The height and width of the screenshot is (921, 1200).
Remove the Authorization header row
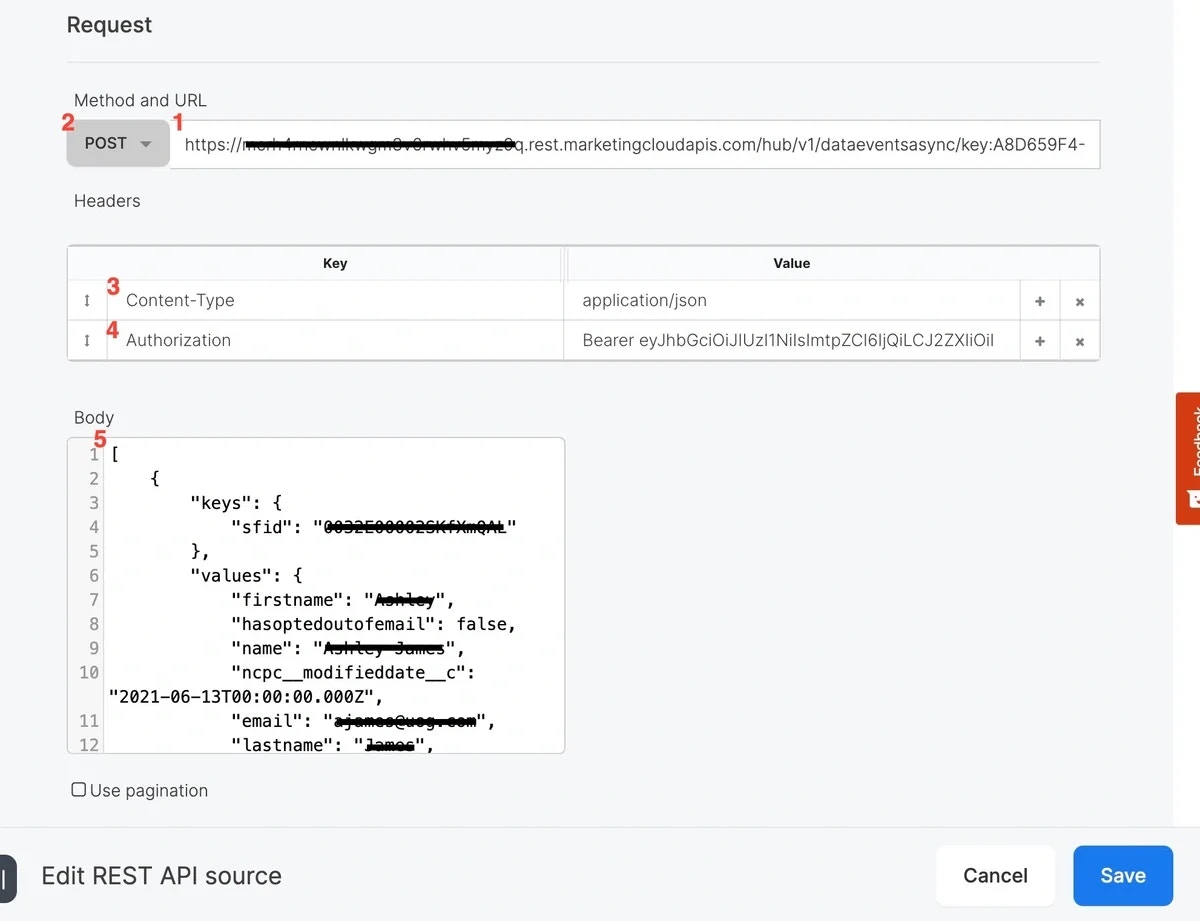(x=1080, y=341)
